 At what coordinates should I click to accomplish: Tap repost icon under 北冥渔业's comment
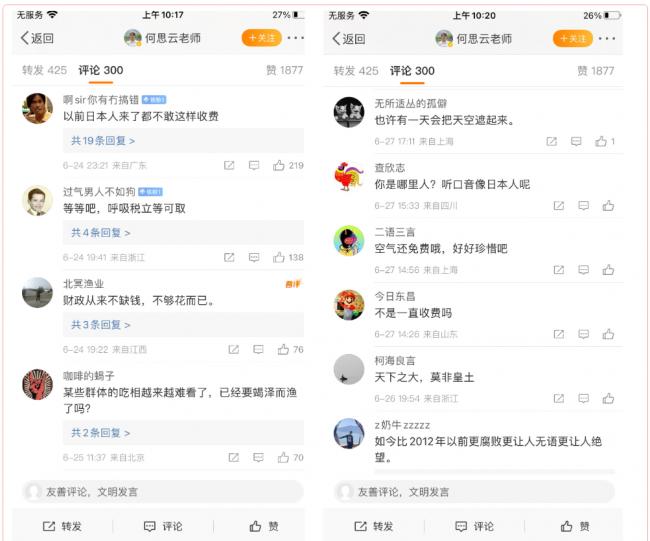pyautogui.click(x=234, y=349)
